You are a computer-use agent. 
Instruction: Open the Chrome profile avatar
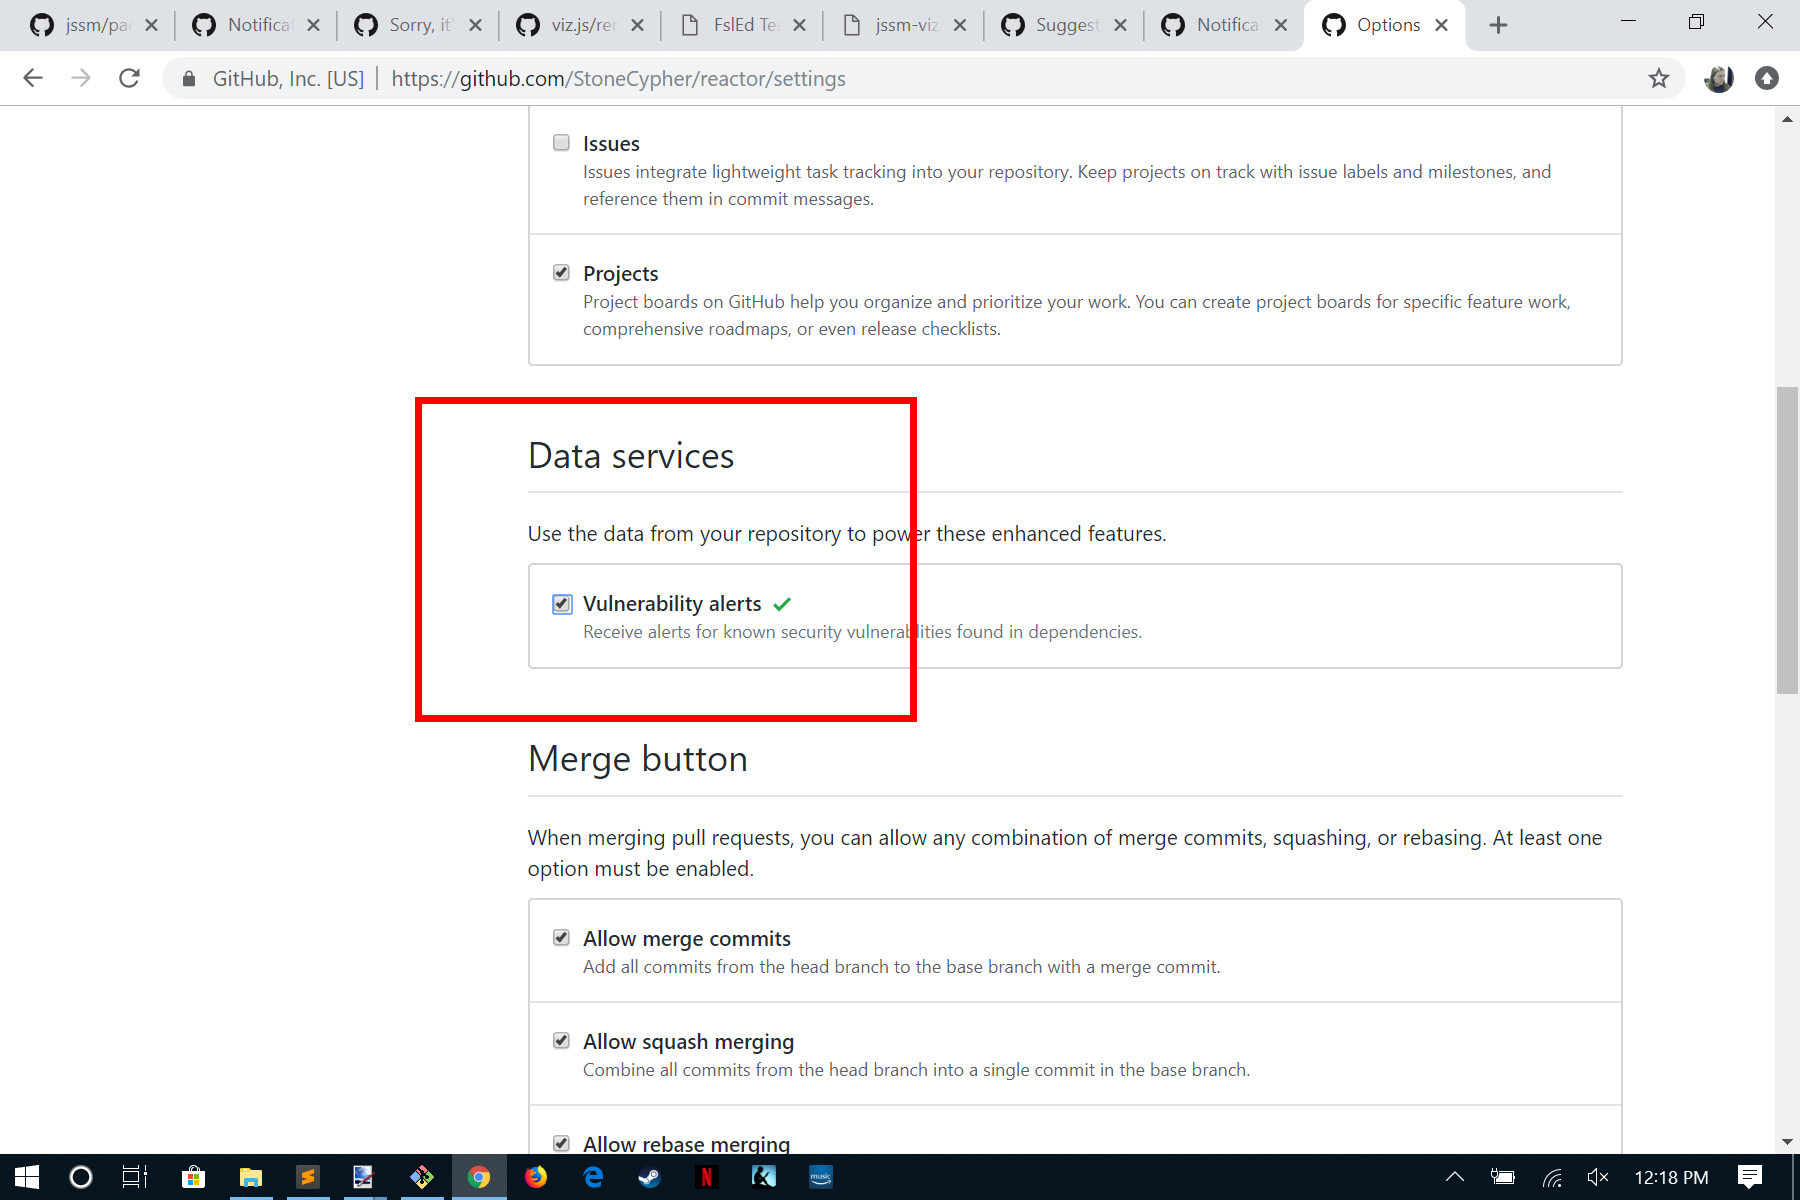click(1718, 78)
